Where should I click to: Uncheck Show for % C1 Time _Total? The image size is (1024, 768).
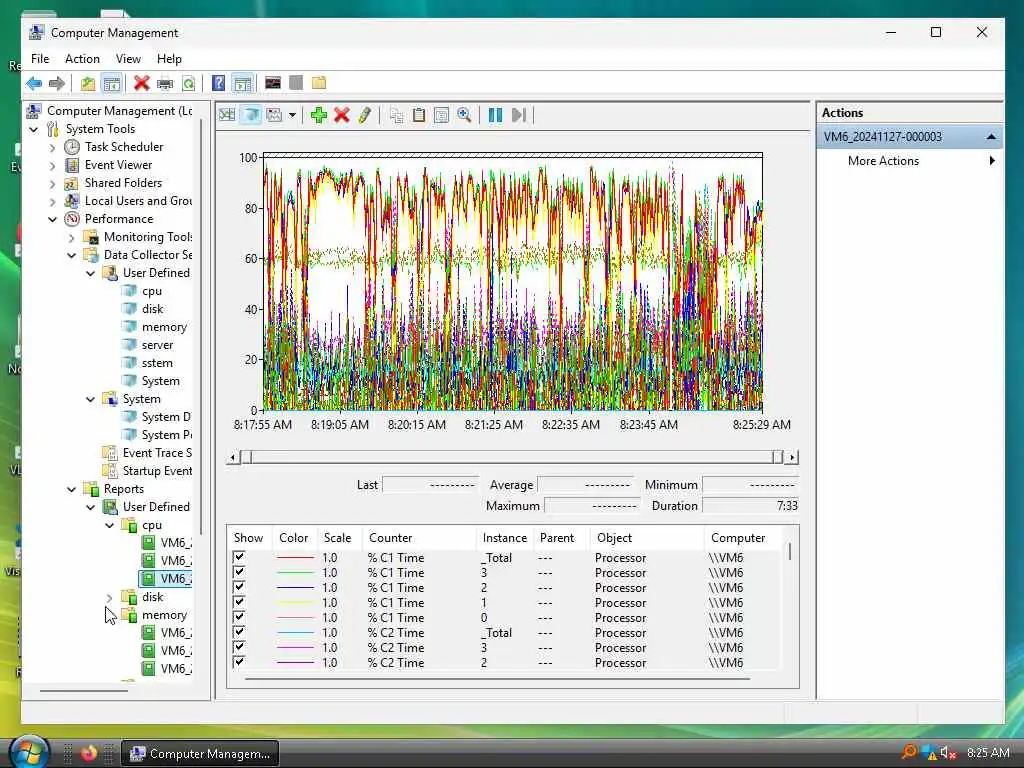239,557
